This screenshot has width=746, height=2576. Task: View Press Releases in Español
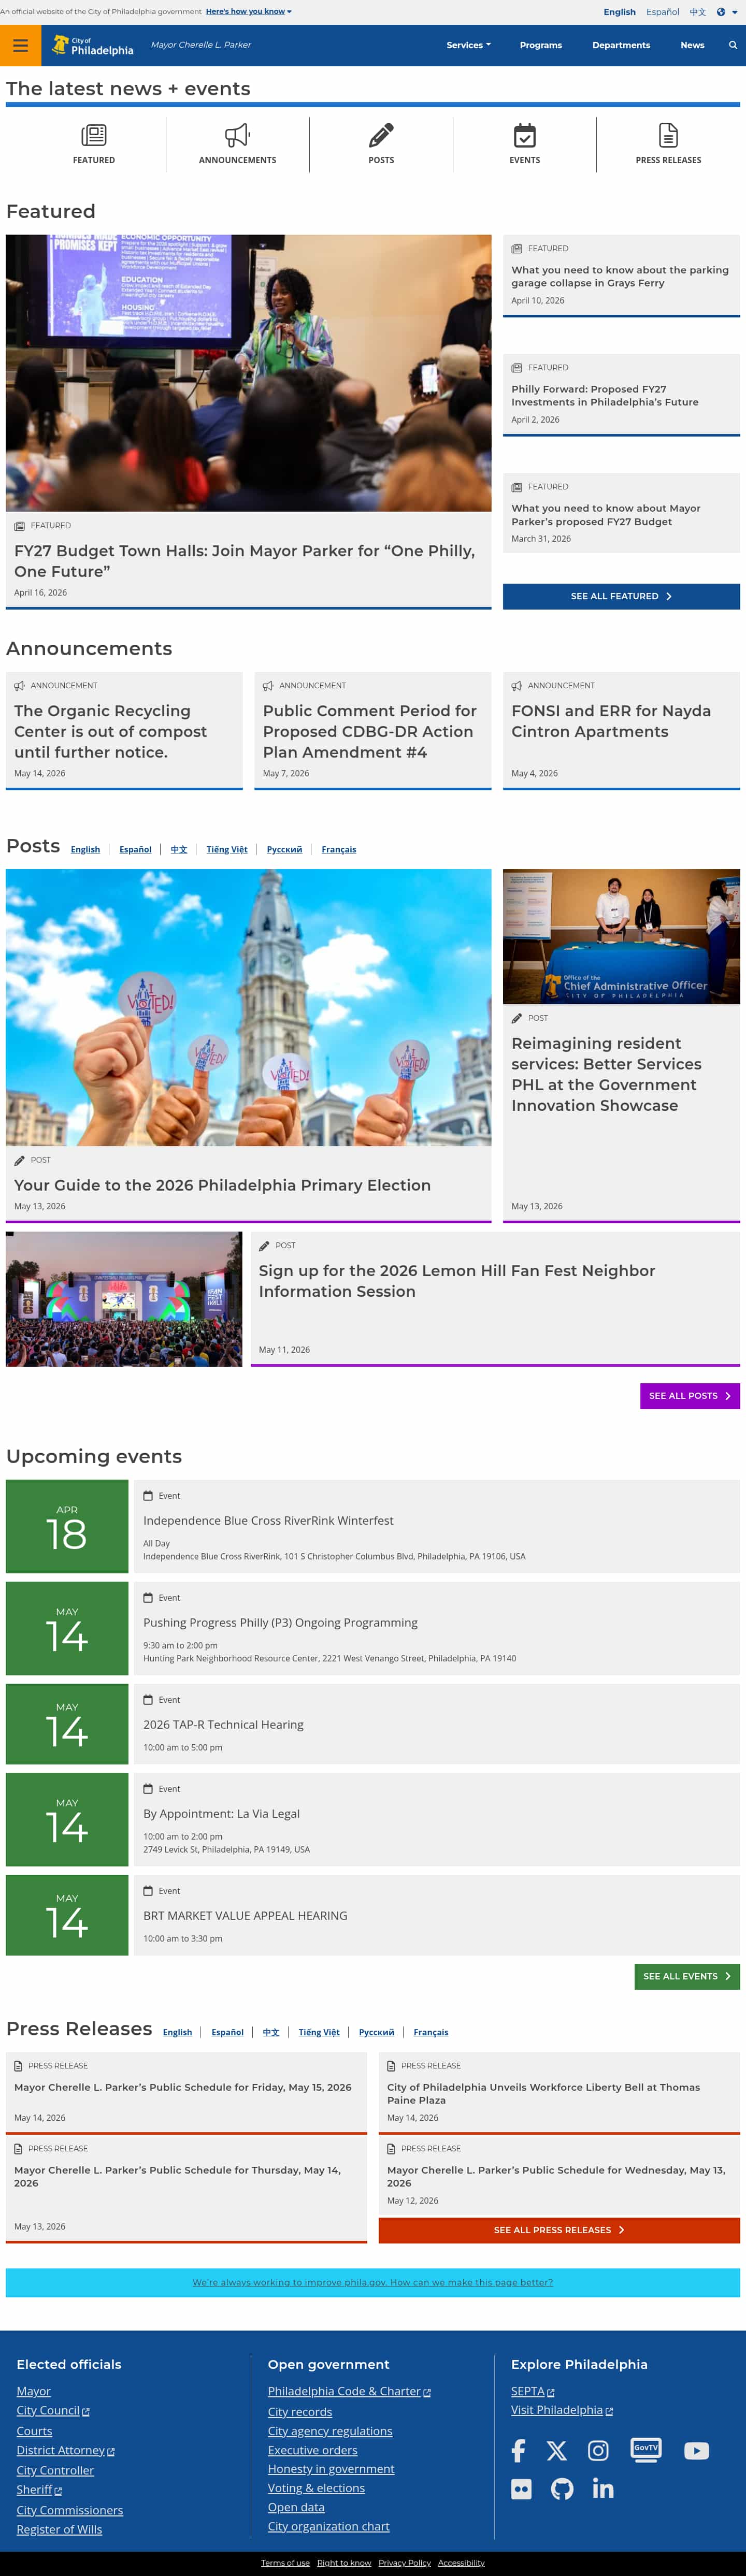[228, 2032]
